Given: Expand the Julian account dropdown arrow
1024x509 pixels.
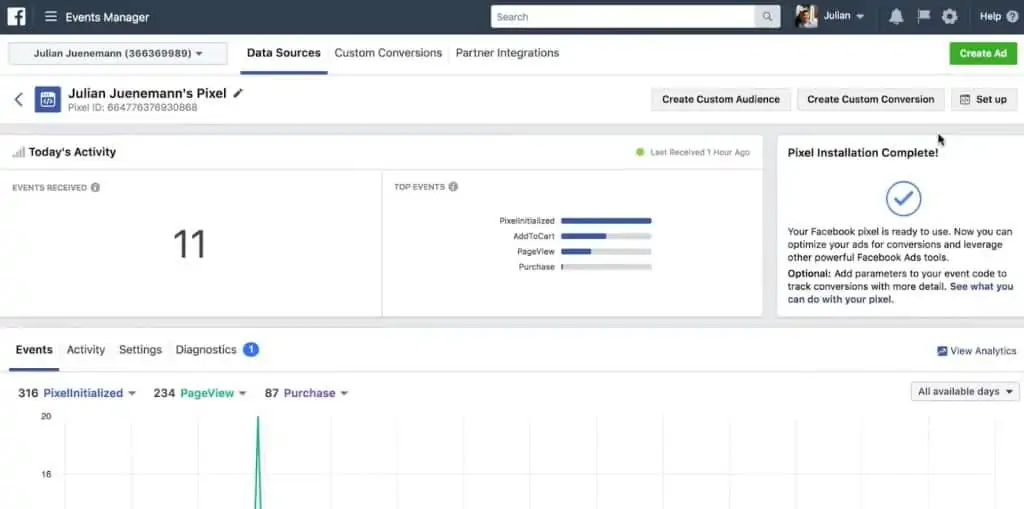Looking at the screenshot, I should click(860, 16).
